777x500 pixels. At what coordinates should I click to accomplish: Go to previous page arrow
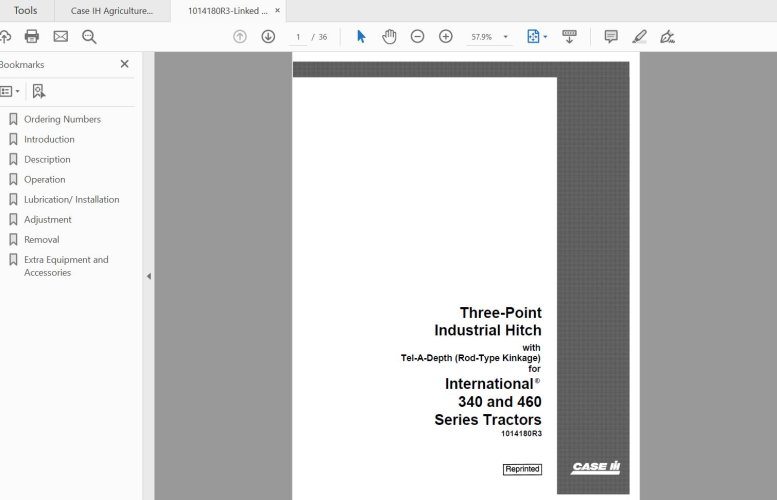click(240, 37)
